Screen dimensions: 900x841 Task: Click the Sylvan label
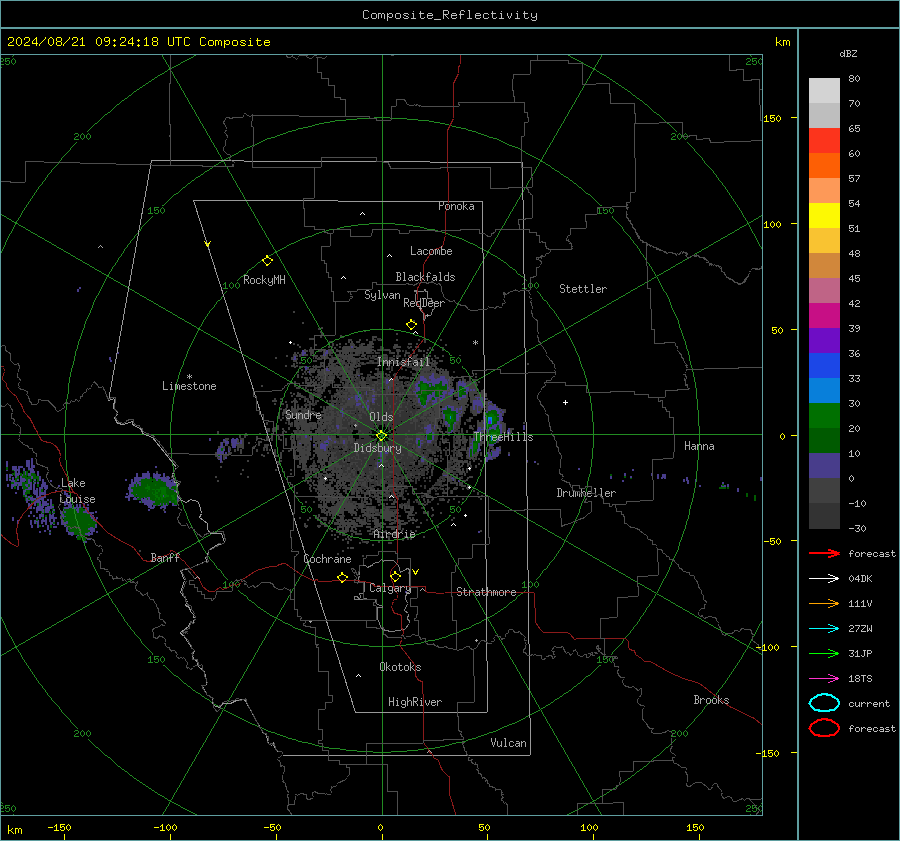click(382, 295)
